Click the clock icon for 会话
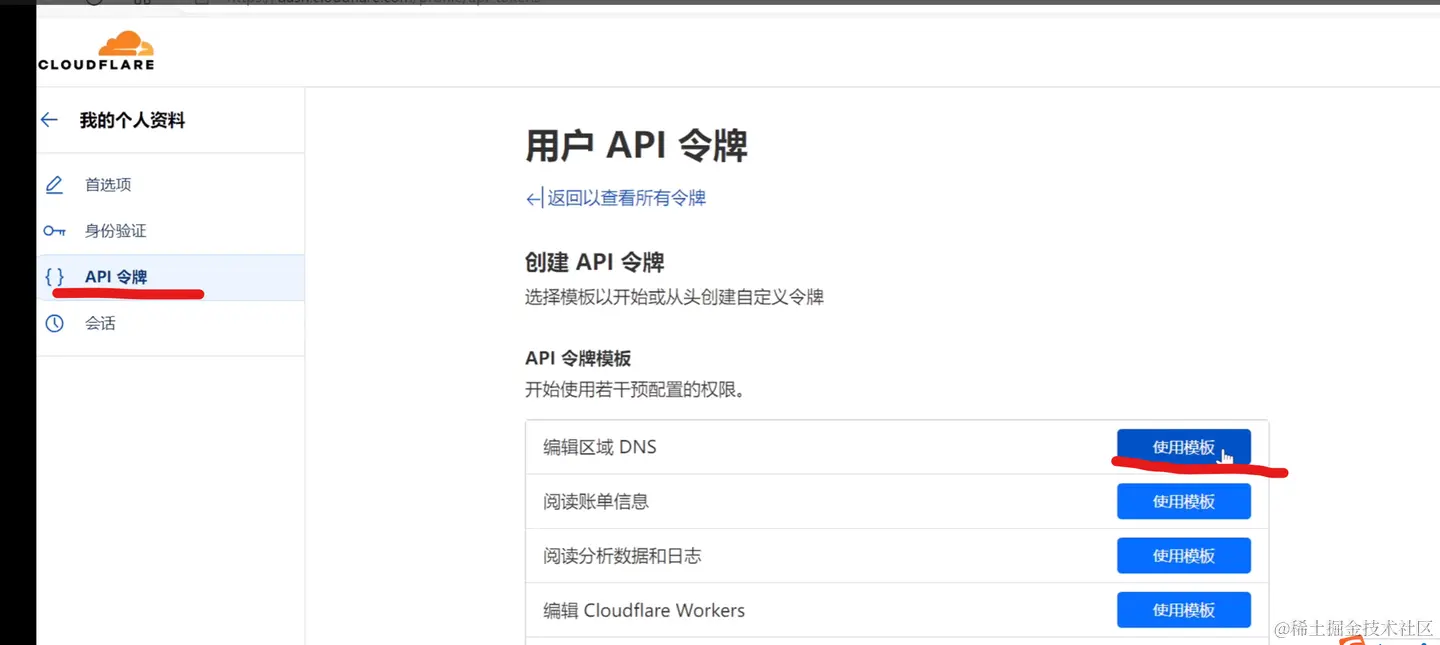This screenshot has height=645, width=1440. [54, 323]
